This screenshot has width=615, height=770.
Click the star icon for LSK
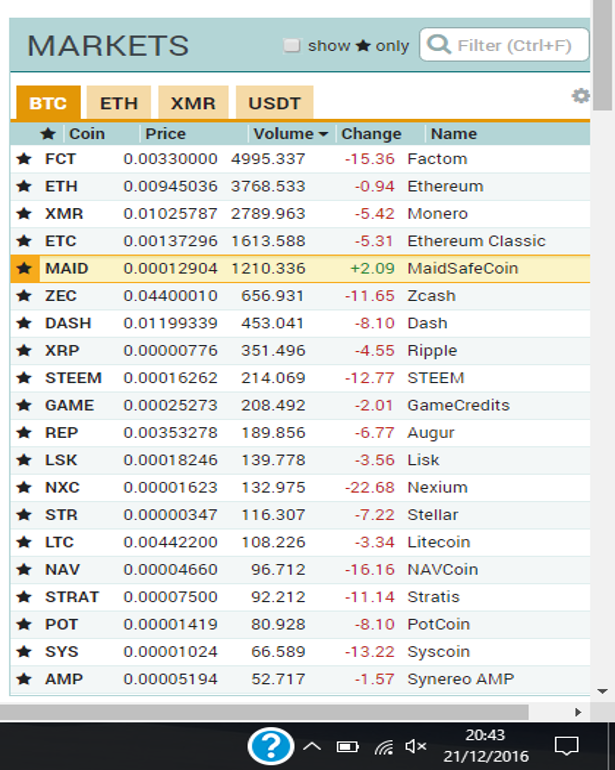24,460
